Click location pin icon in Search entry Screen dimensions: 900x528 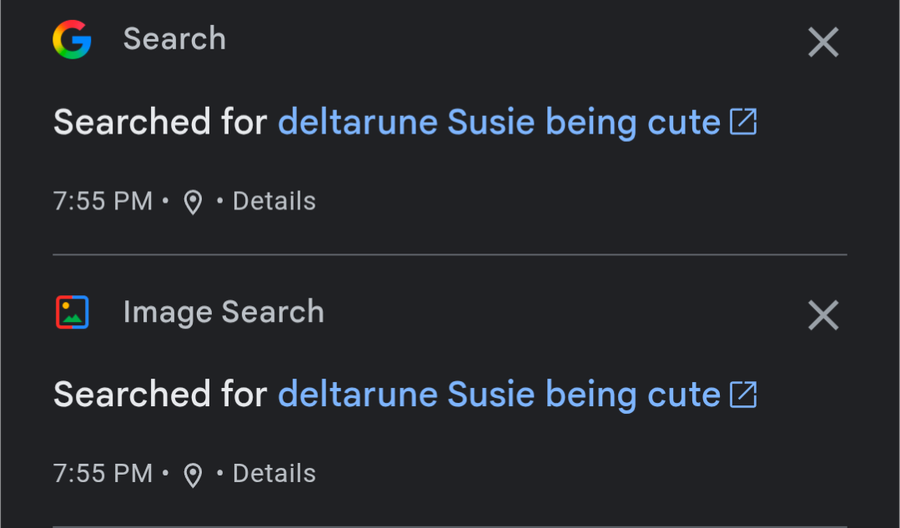(193, 203)
